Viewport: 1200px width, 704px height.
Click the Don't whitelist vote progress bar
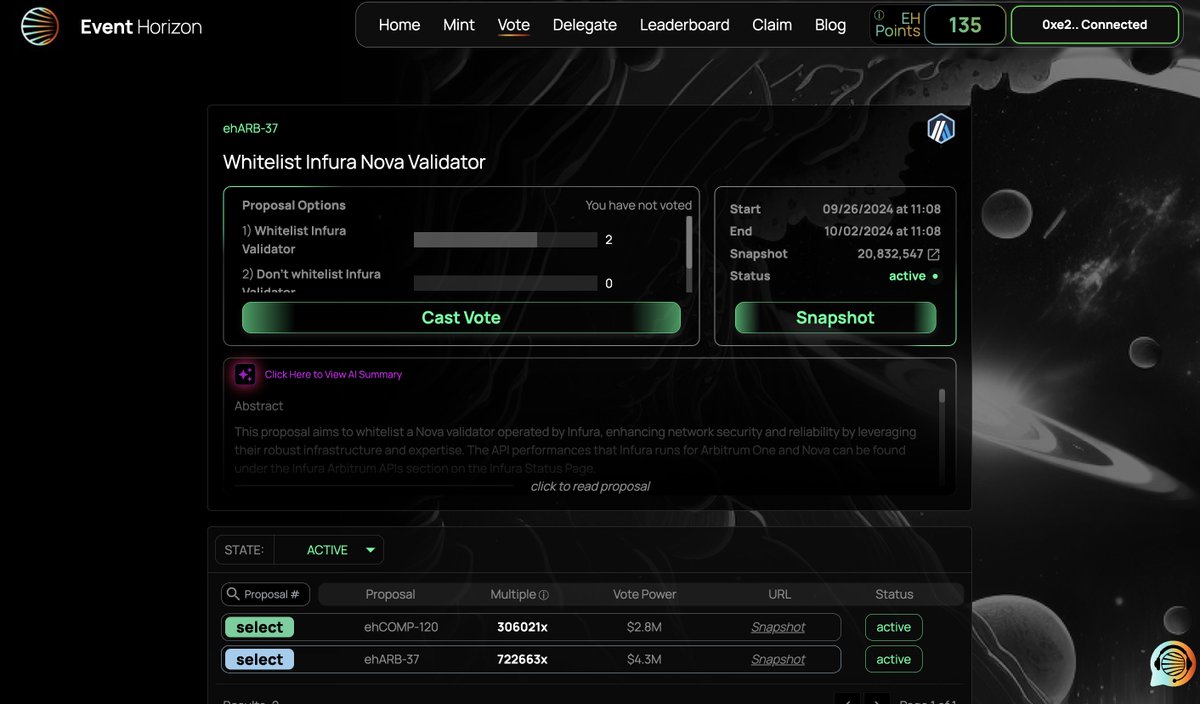(x=505, y=283)
